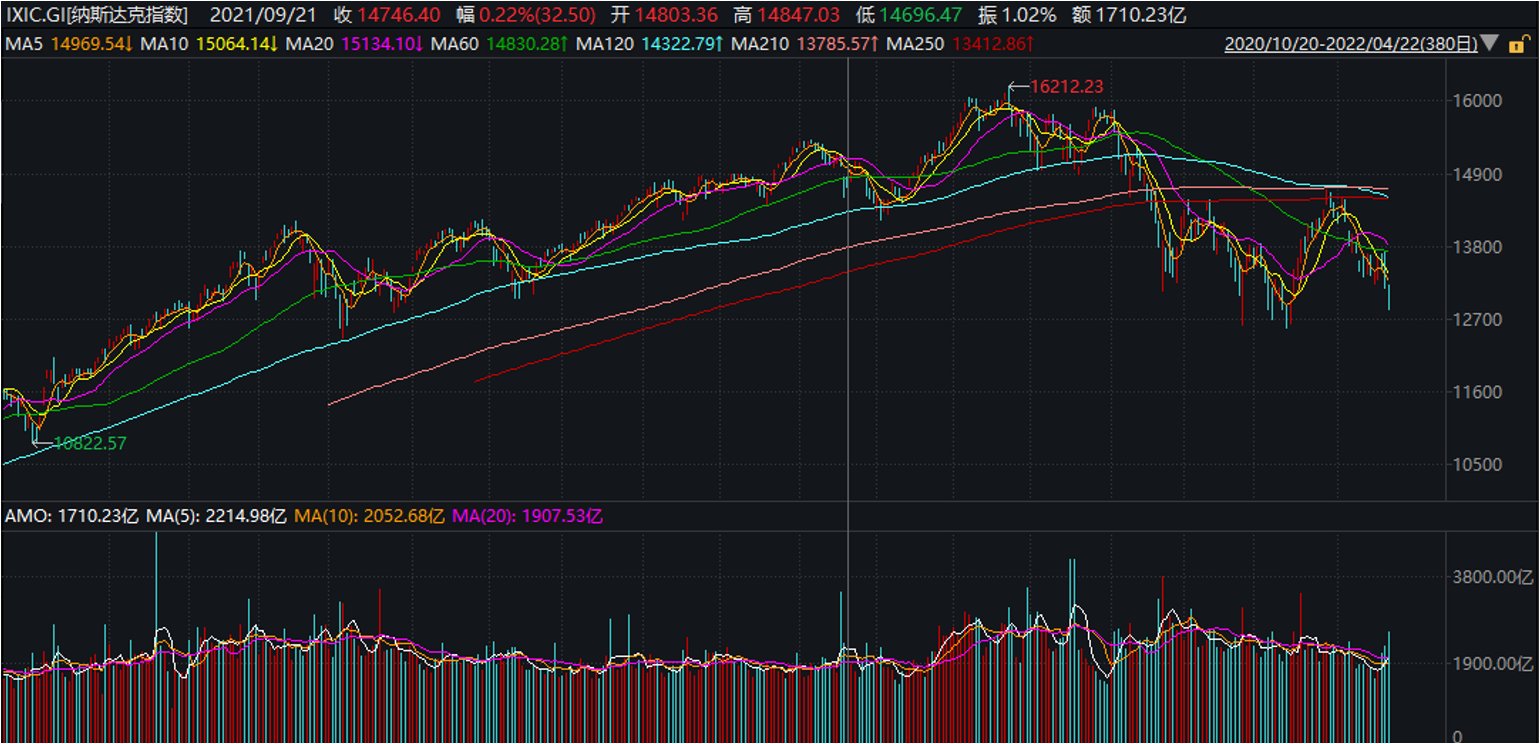The height and width of the screenshot is (744, 1540).
Task: Click the 14900 price axis label
Action: pos(1476,174)
